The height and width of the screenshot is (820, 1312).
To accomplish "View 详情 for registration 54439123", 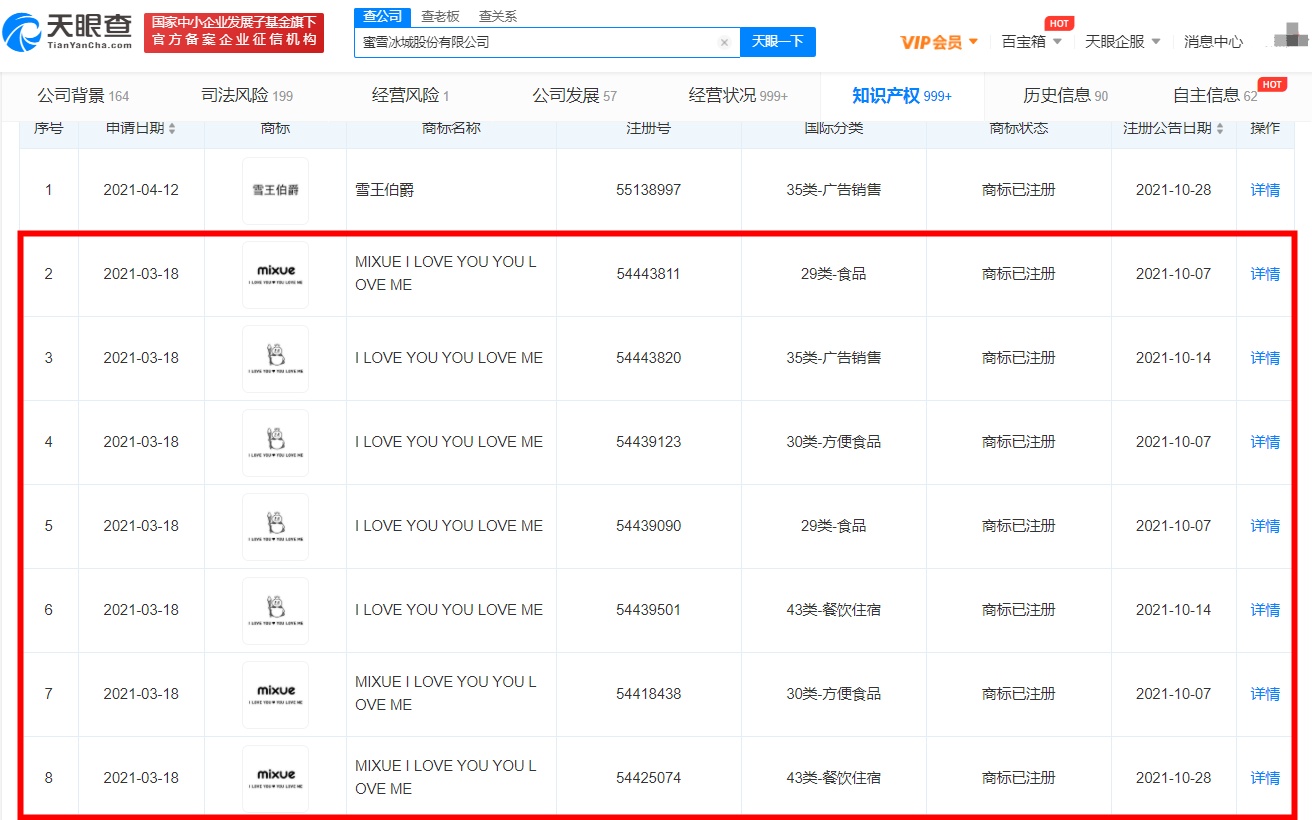I will coord(1265,442).
